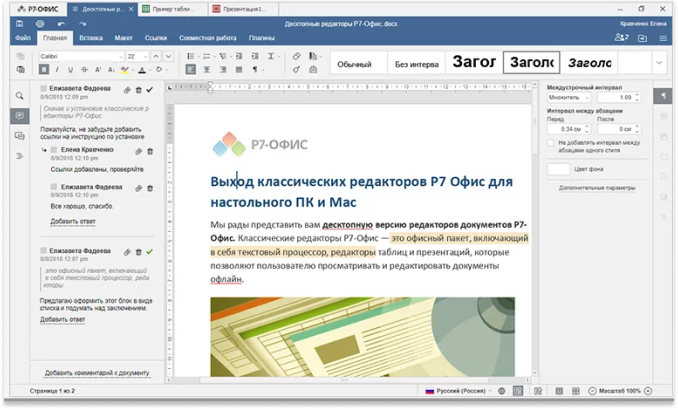This screenshot has width=678, height=410.
Task: Apply superscript formatting
Action: point(98,70)
